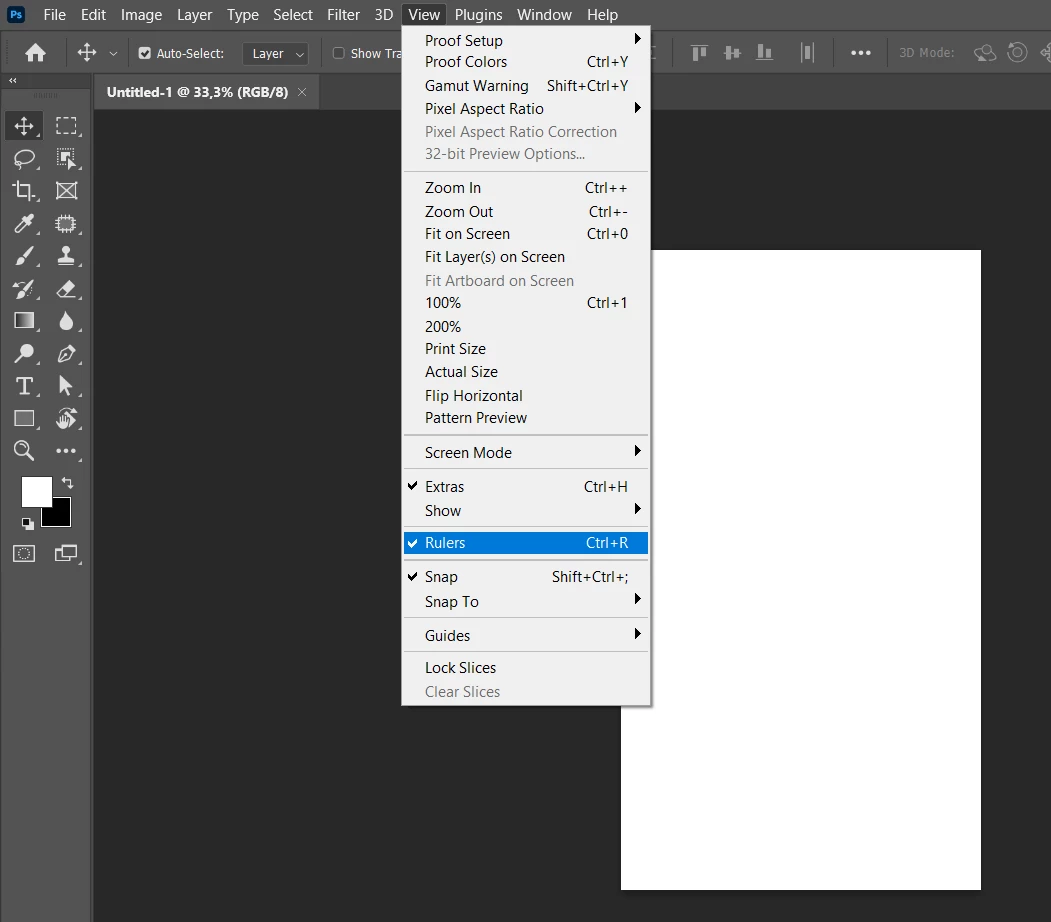Expand the Screen Mode submenu
Image resolution: width=1051 pixels, height=922 pixels.
pyautogui.click(x=526, y=453)
